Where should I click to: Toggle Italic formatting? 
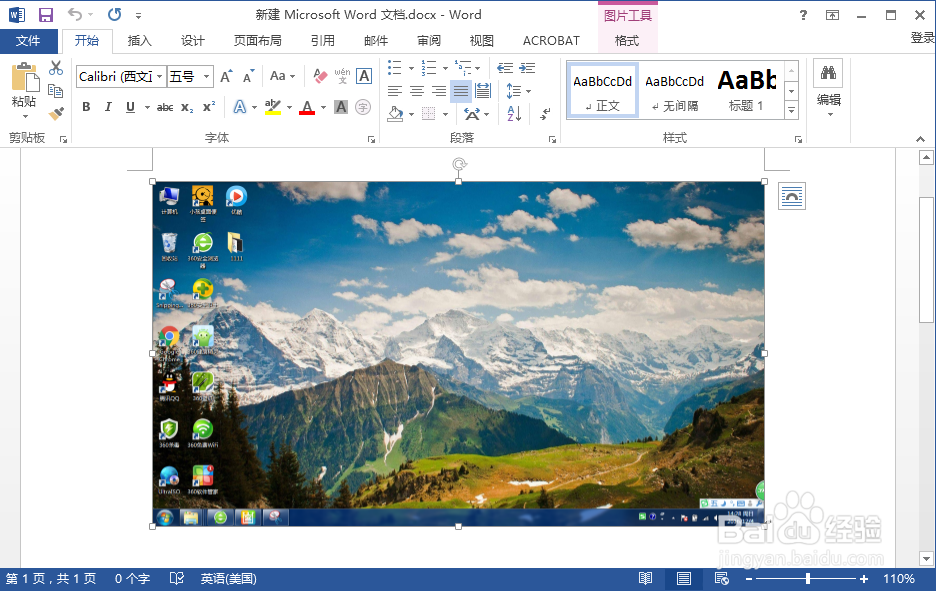[108, 107]
